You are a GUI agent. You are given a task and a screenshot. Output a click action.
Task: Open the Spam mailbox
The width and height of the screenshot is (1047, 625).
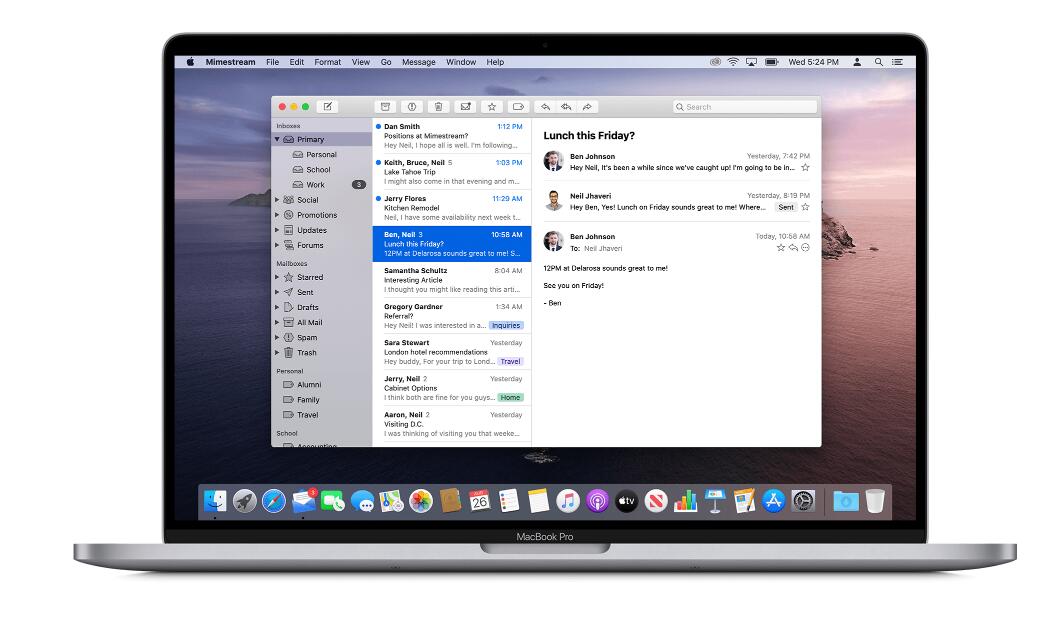[x=322, y=337]
